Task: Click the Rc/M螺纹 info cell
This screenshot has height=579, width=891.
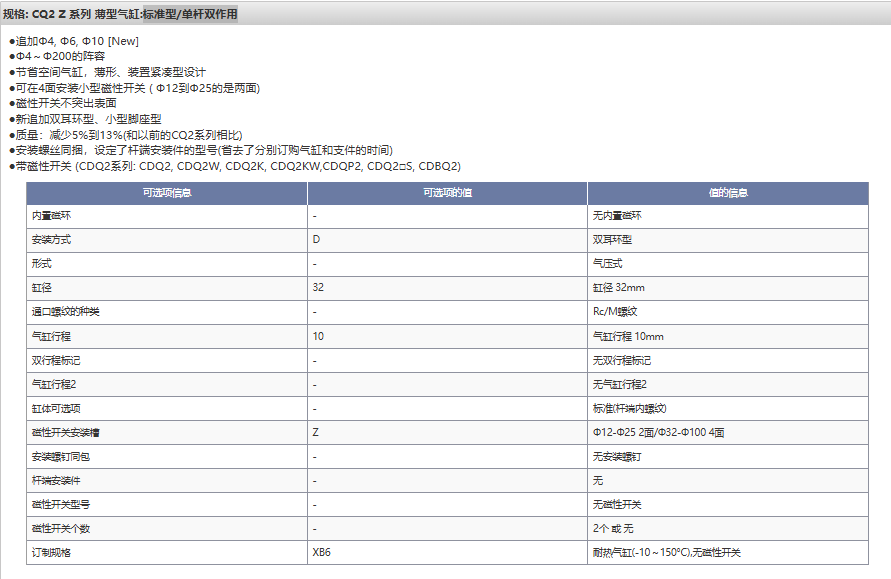Action: coord(615,313)
